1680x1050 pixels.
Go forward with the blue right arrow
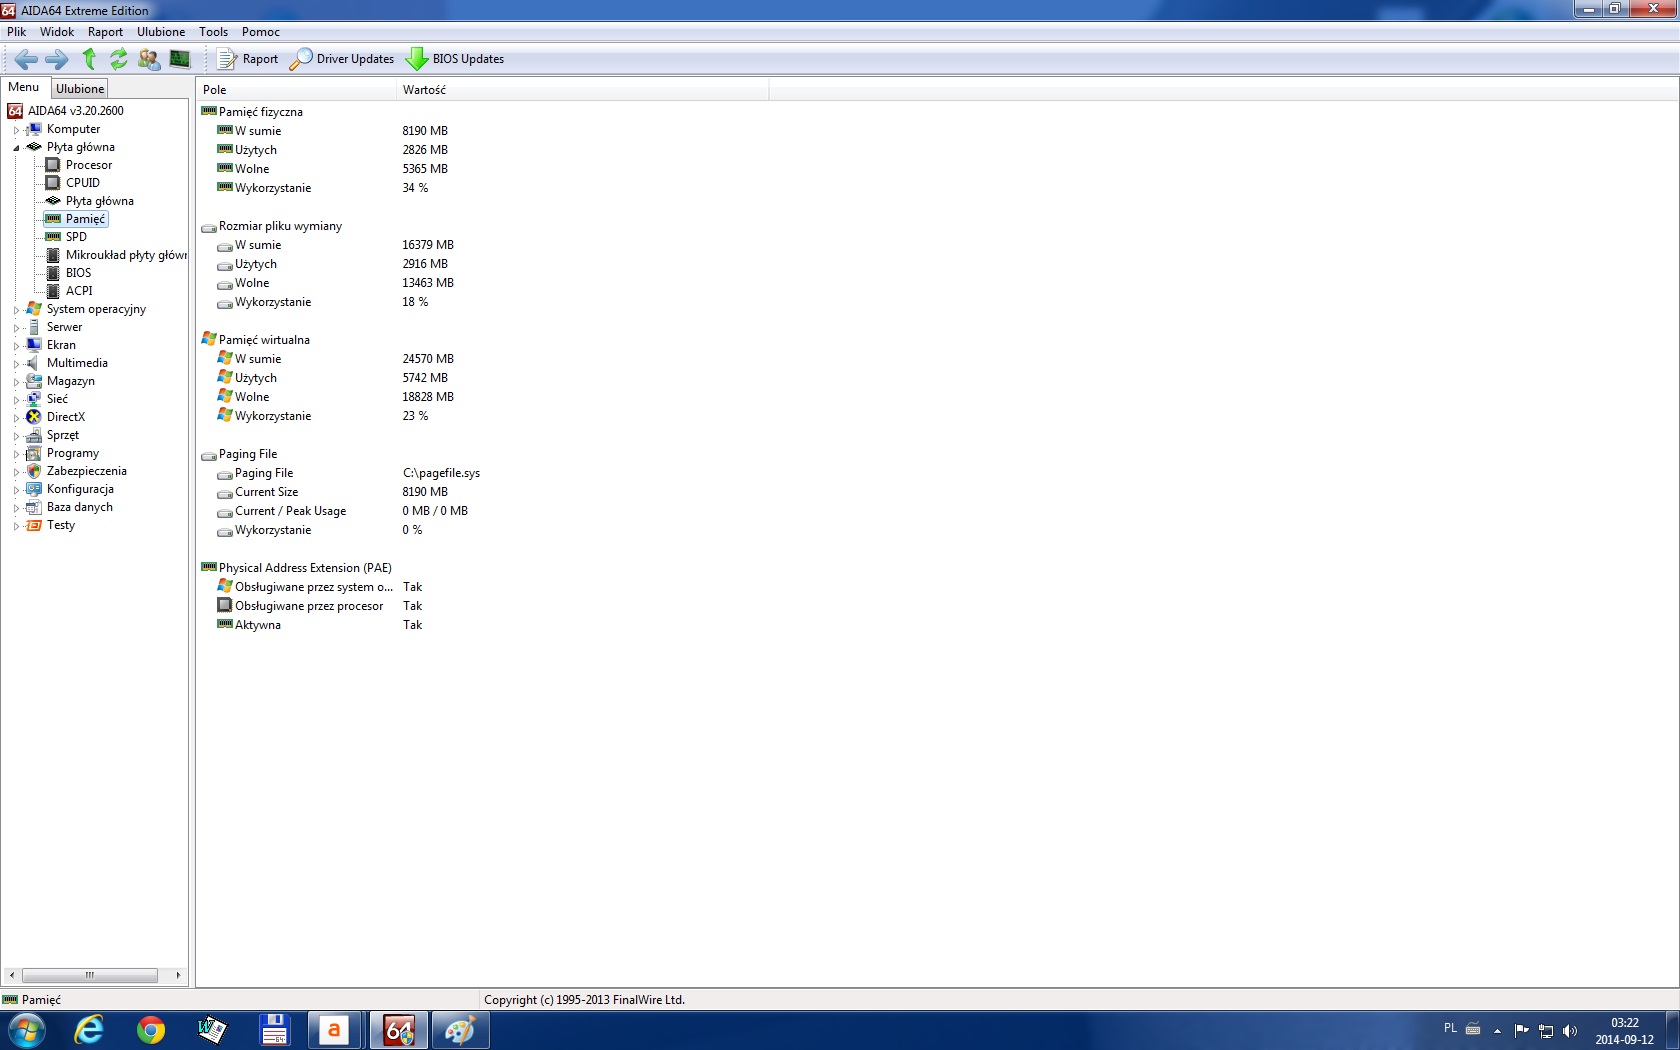(57, 59)
